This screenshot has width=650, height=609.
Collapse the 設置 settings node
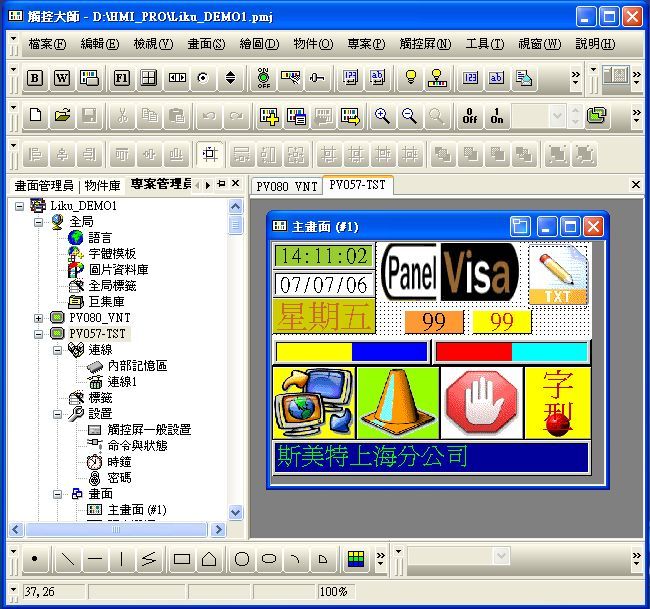(59, 413)
